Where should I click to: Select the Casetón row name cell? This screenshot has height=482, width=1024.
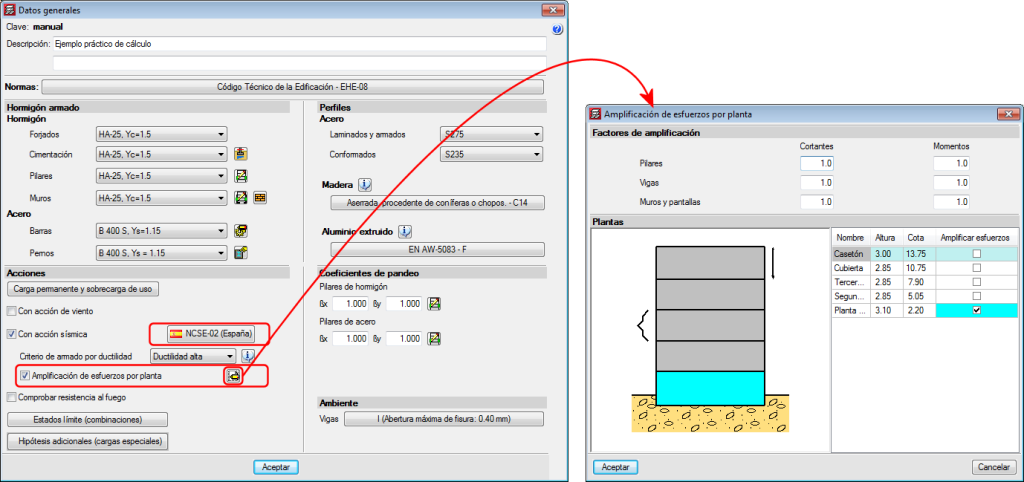tap(849, 253)
